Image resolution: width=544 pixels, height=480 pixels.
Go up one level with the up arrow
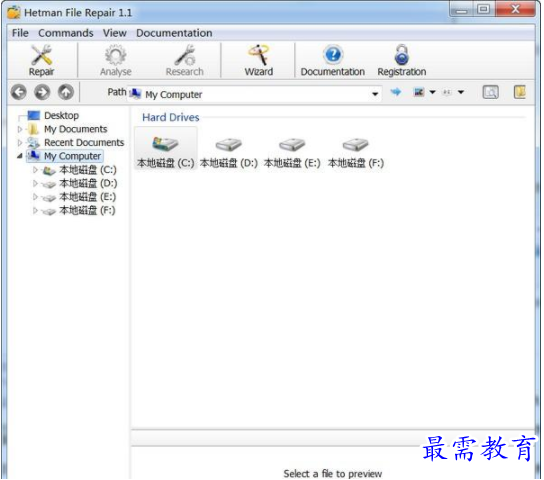pos(66,93)
